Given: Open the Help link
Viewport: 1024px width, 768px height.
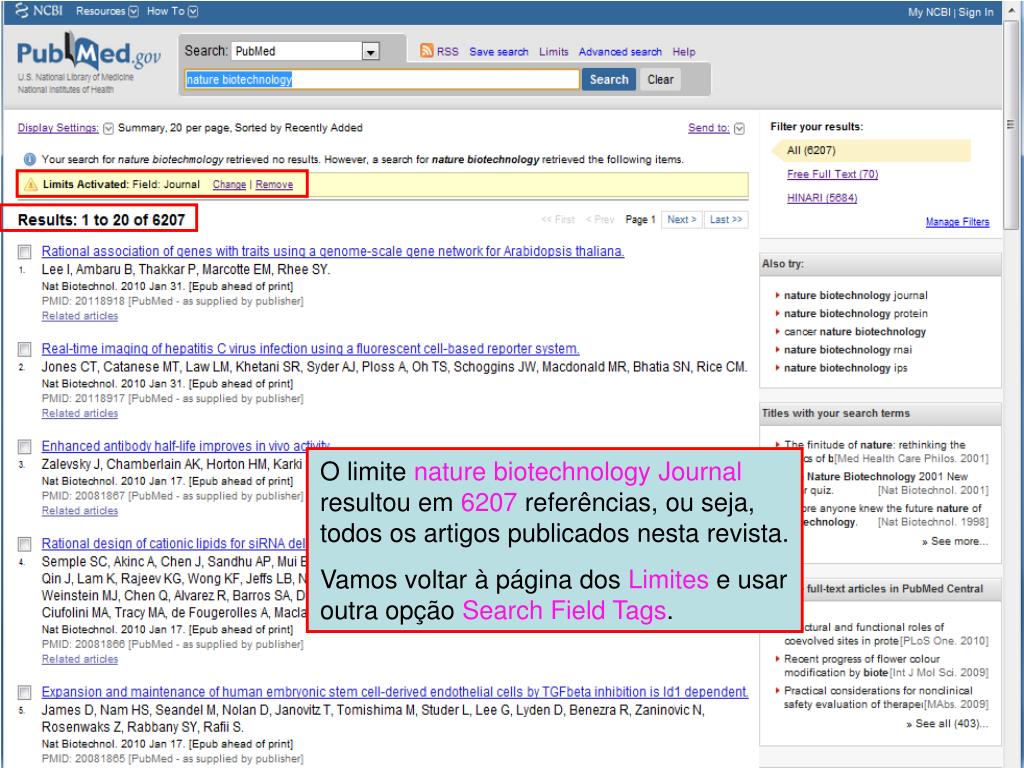Looking at the screenshot, I should [x=684, y=52].
